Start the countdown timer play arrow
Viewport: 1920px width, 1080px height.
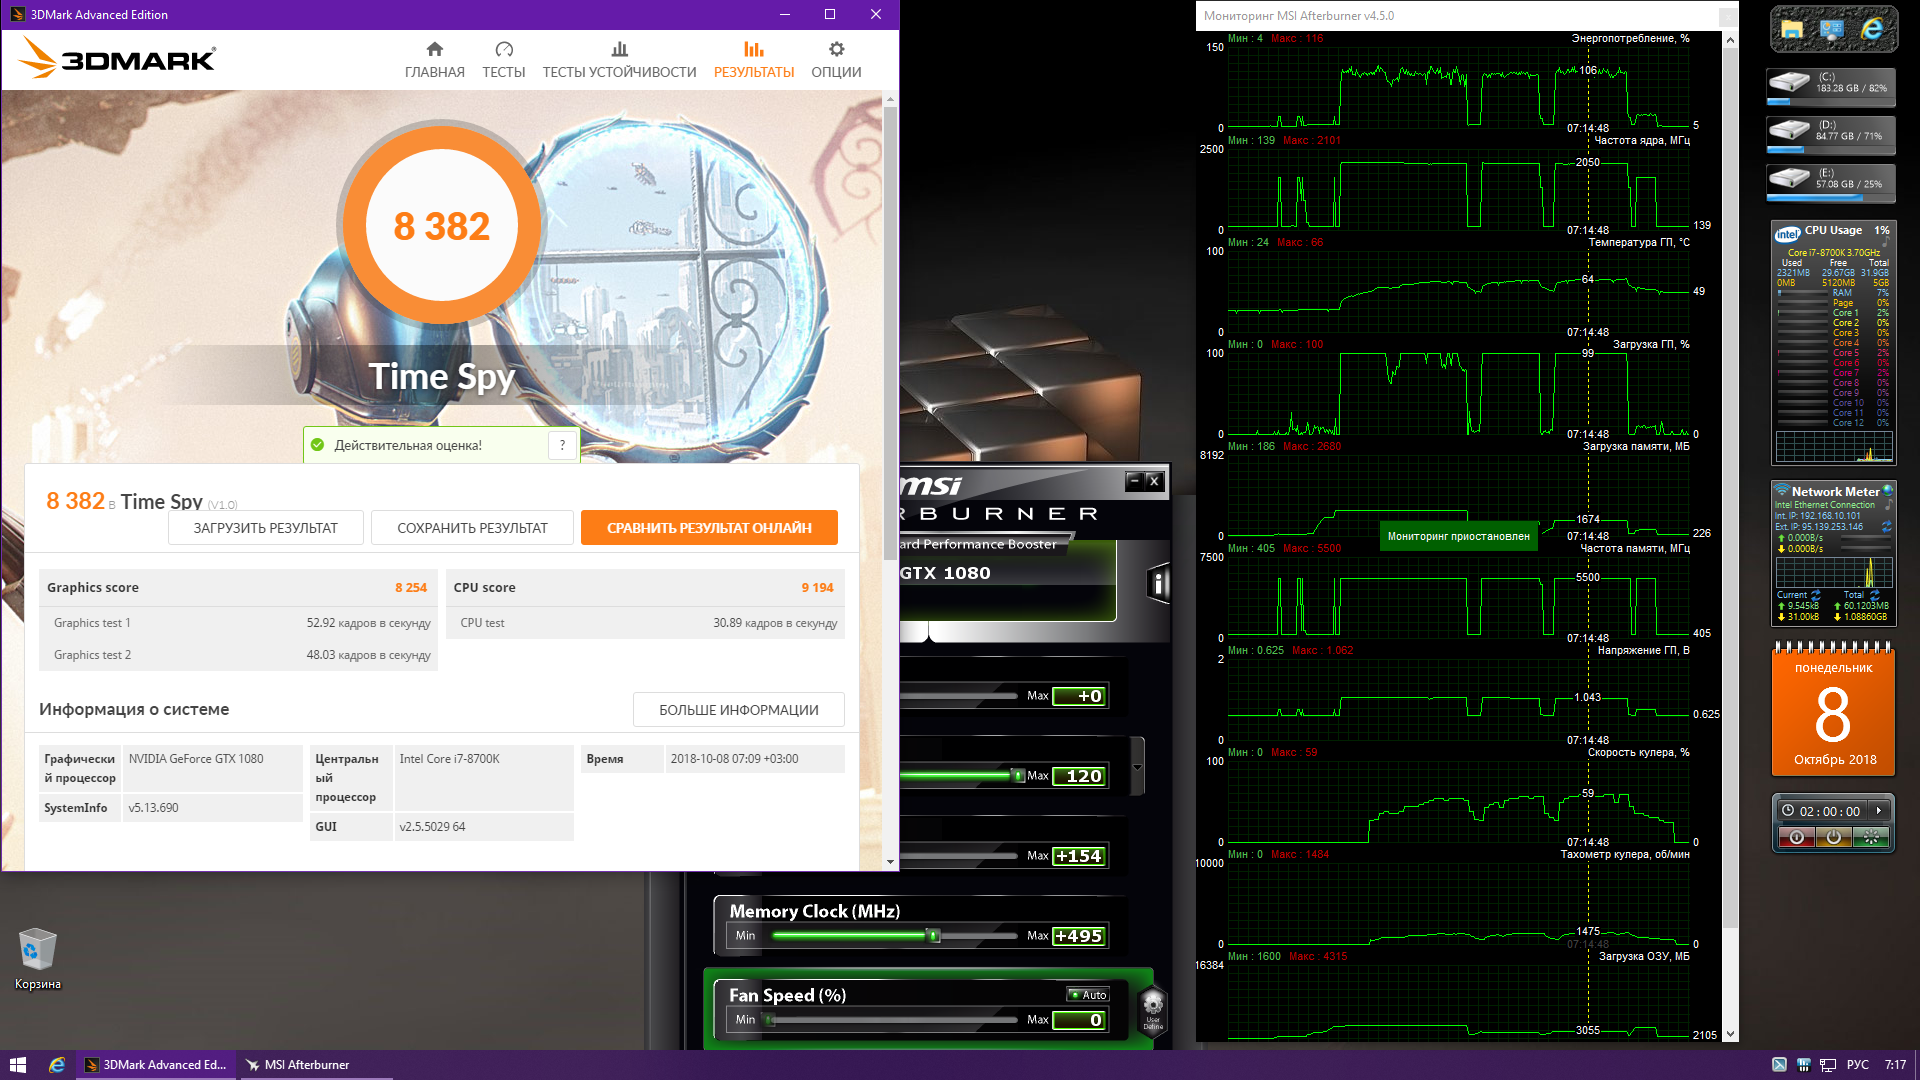click(1879, 811)
